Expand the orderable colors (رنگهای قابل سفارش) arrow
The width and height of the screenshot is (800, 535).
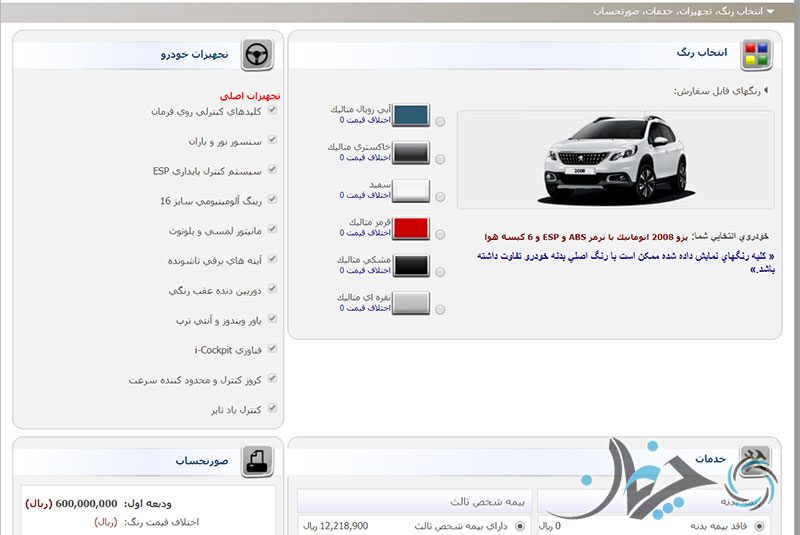point(766,90)
